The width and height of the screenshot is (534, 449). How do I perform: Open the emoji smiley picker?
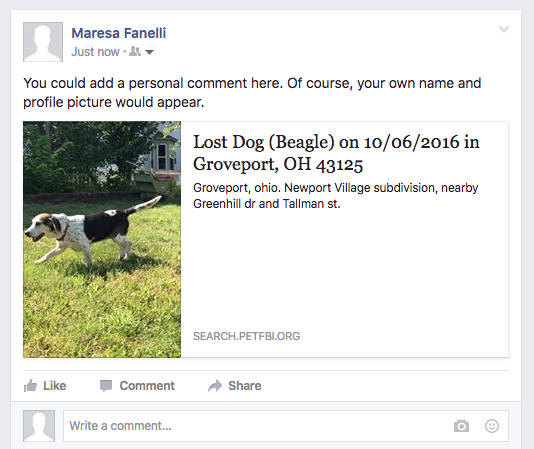pyautogui.click(x=492, y=426)
